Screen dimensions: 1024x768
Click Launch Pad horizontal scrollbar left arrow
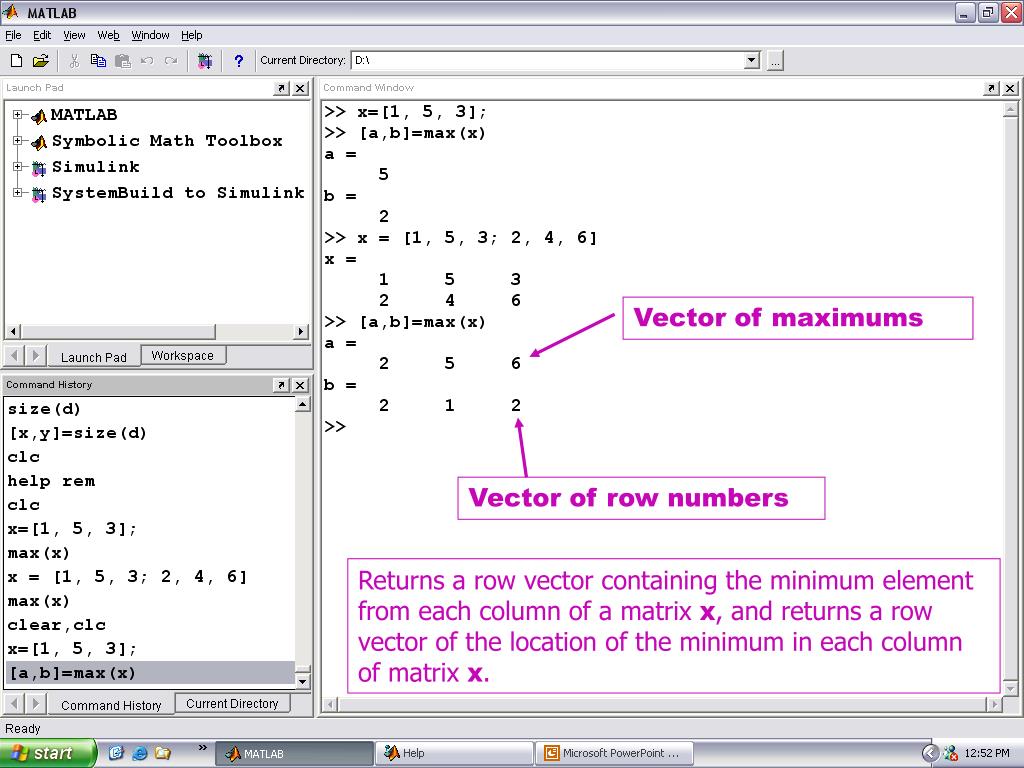pos(14,331)
